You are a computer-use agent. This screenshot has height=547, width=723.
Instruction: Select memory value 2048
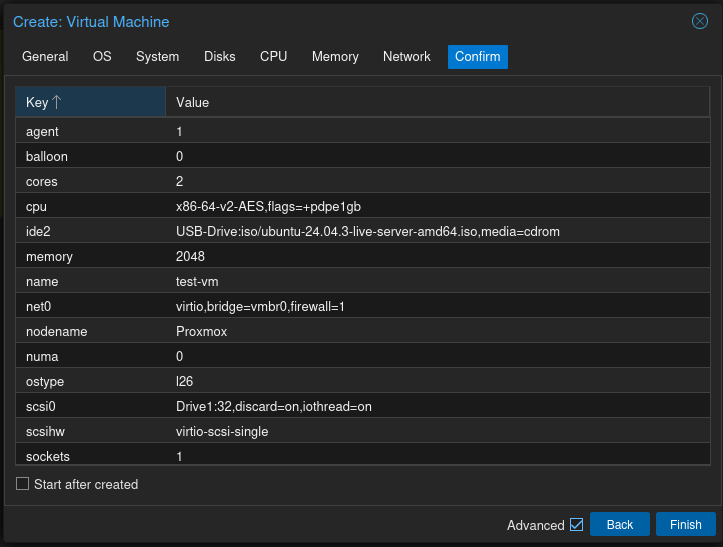[190, 256]
